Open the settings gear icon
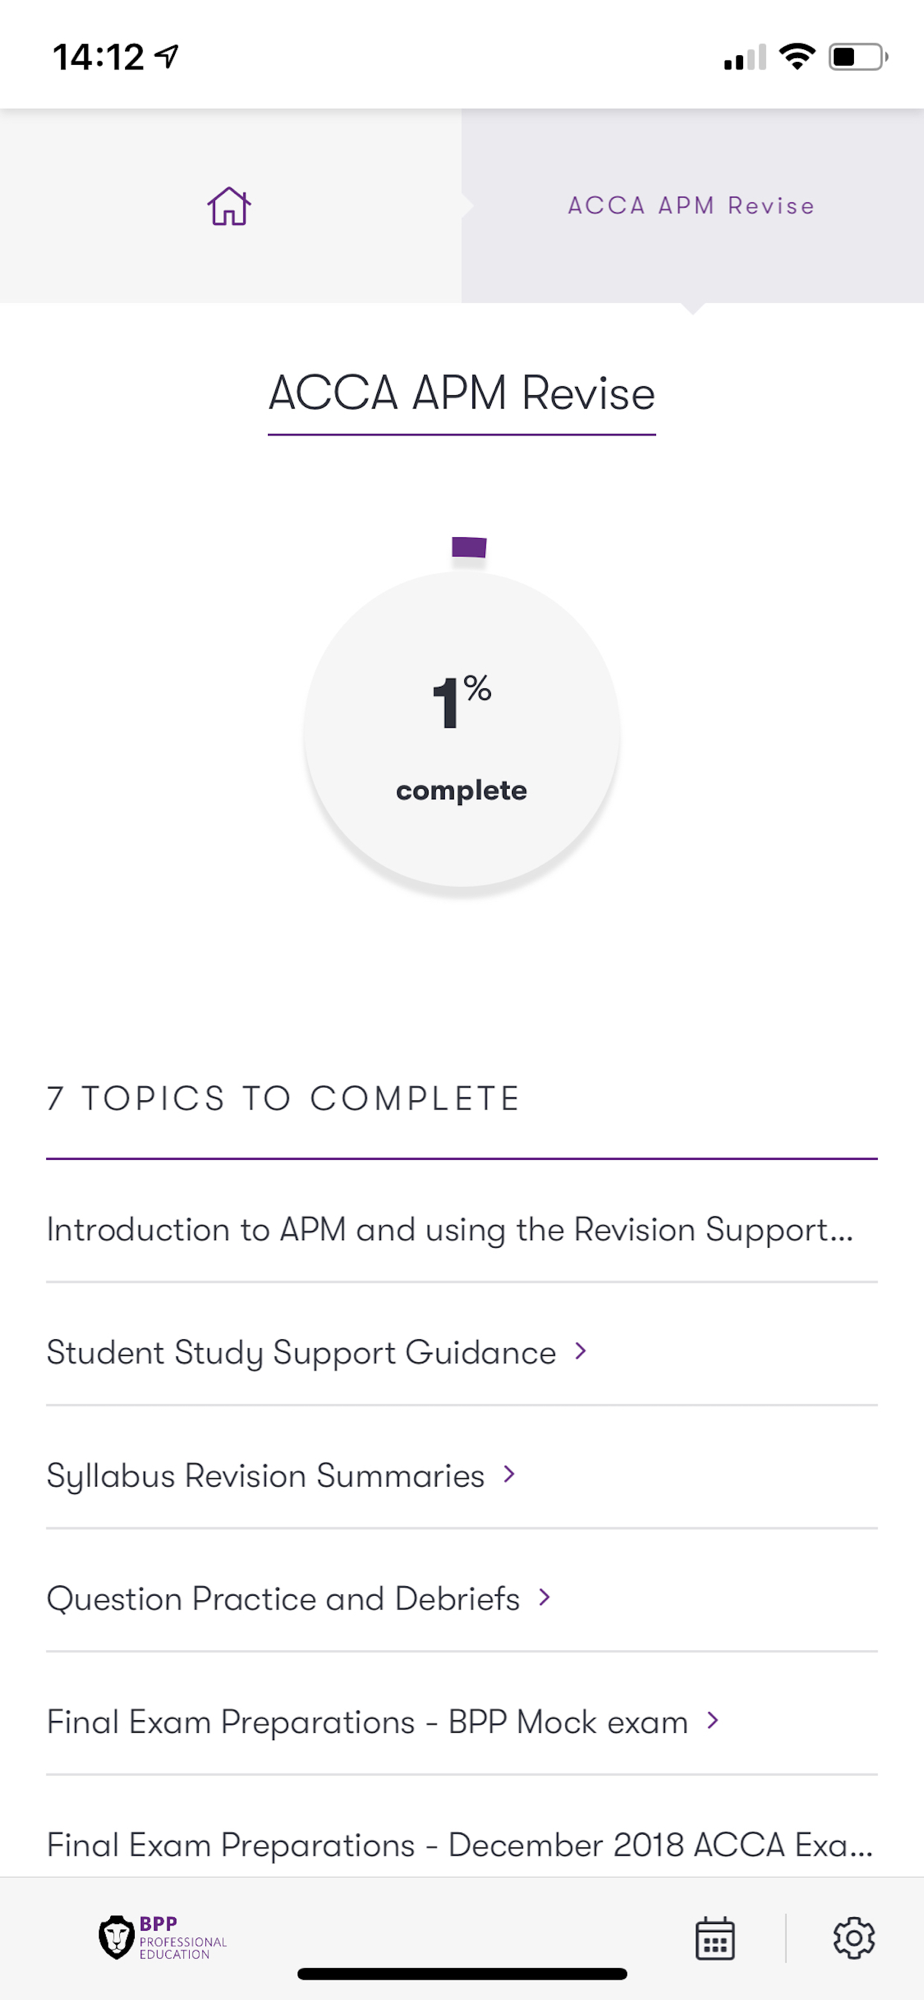Screen dimensions: 924x2000 tap(854, 1938)
